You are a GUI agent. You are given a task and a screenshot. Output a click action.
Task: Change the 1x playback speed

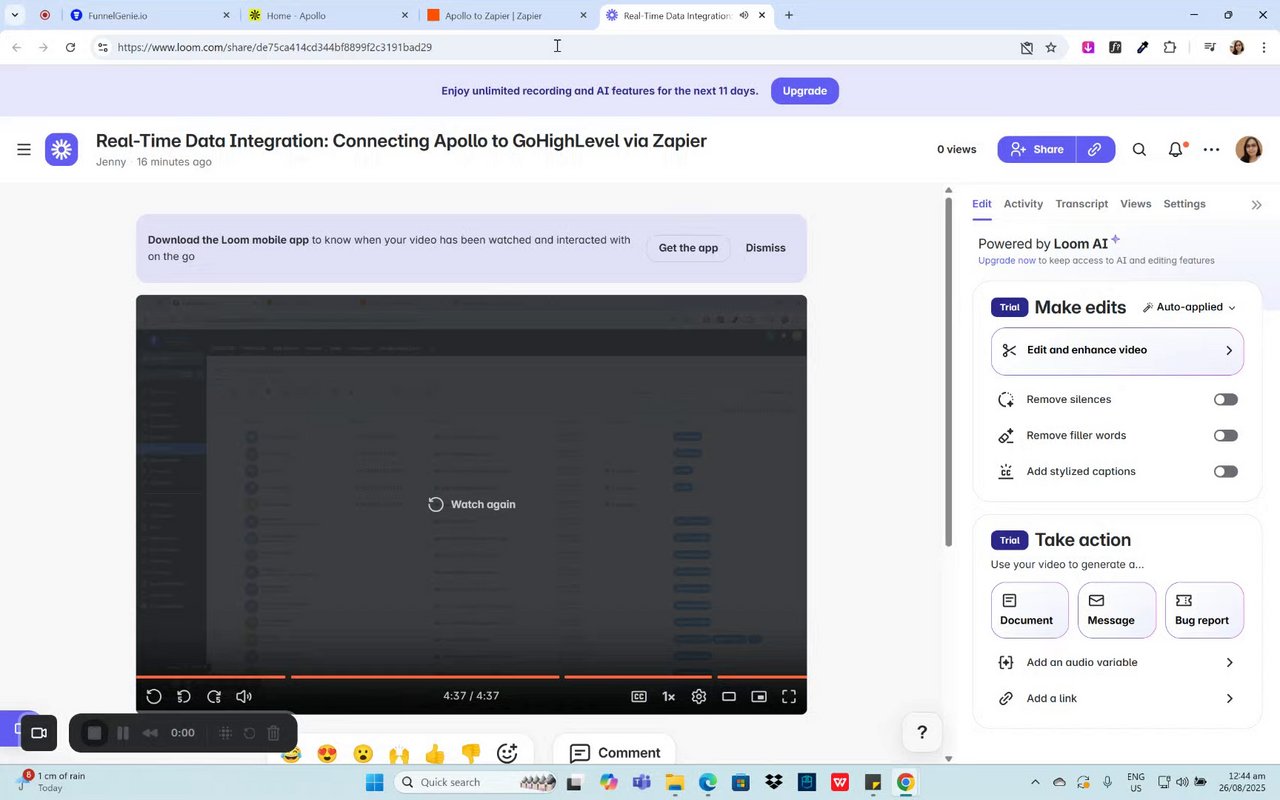pos(669,696)
